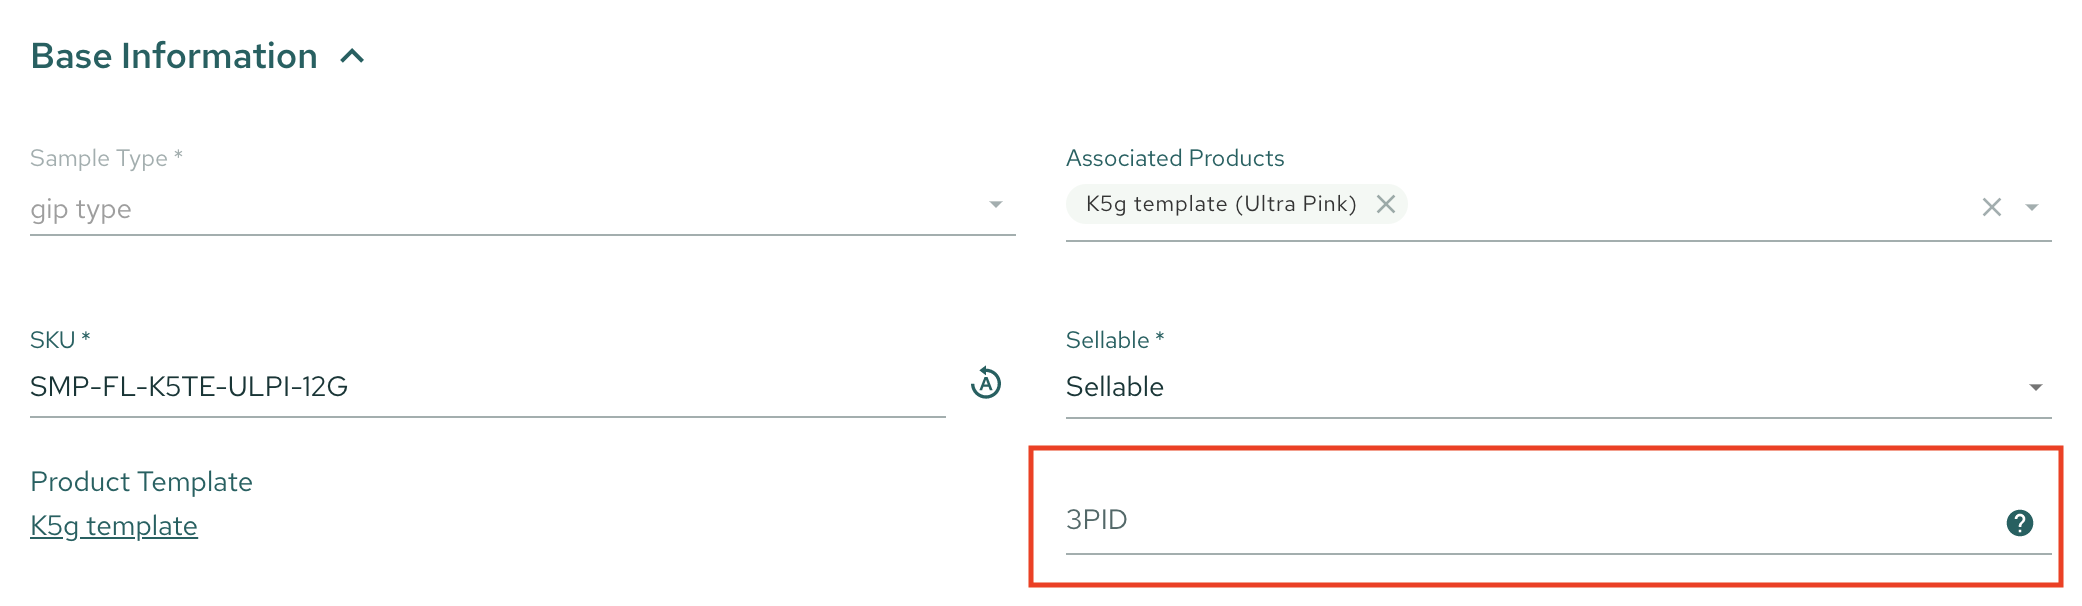Clear all Associated Products with the X icon

coord(1991,207)
